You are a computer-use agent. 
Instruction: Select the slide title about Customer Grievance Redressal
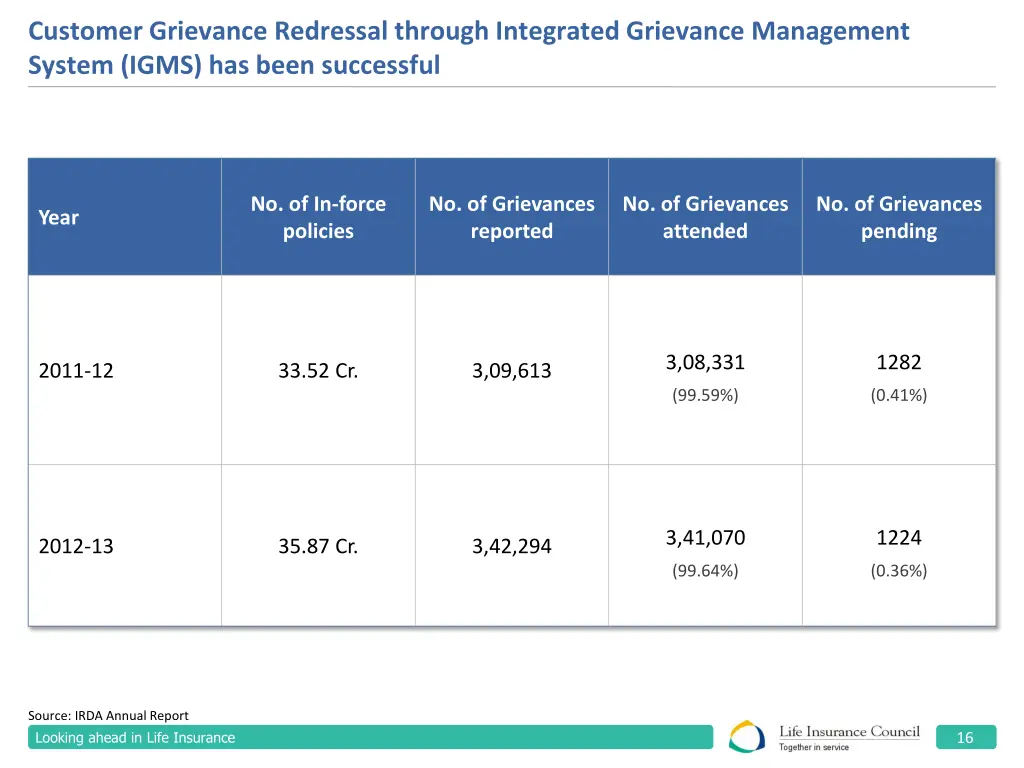tap(470, 47)
